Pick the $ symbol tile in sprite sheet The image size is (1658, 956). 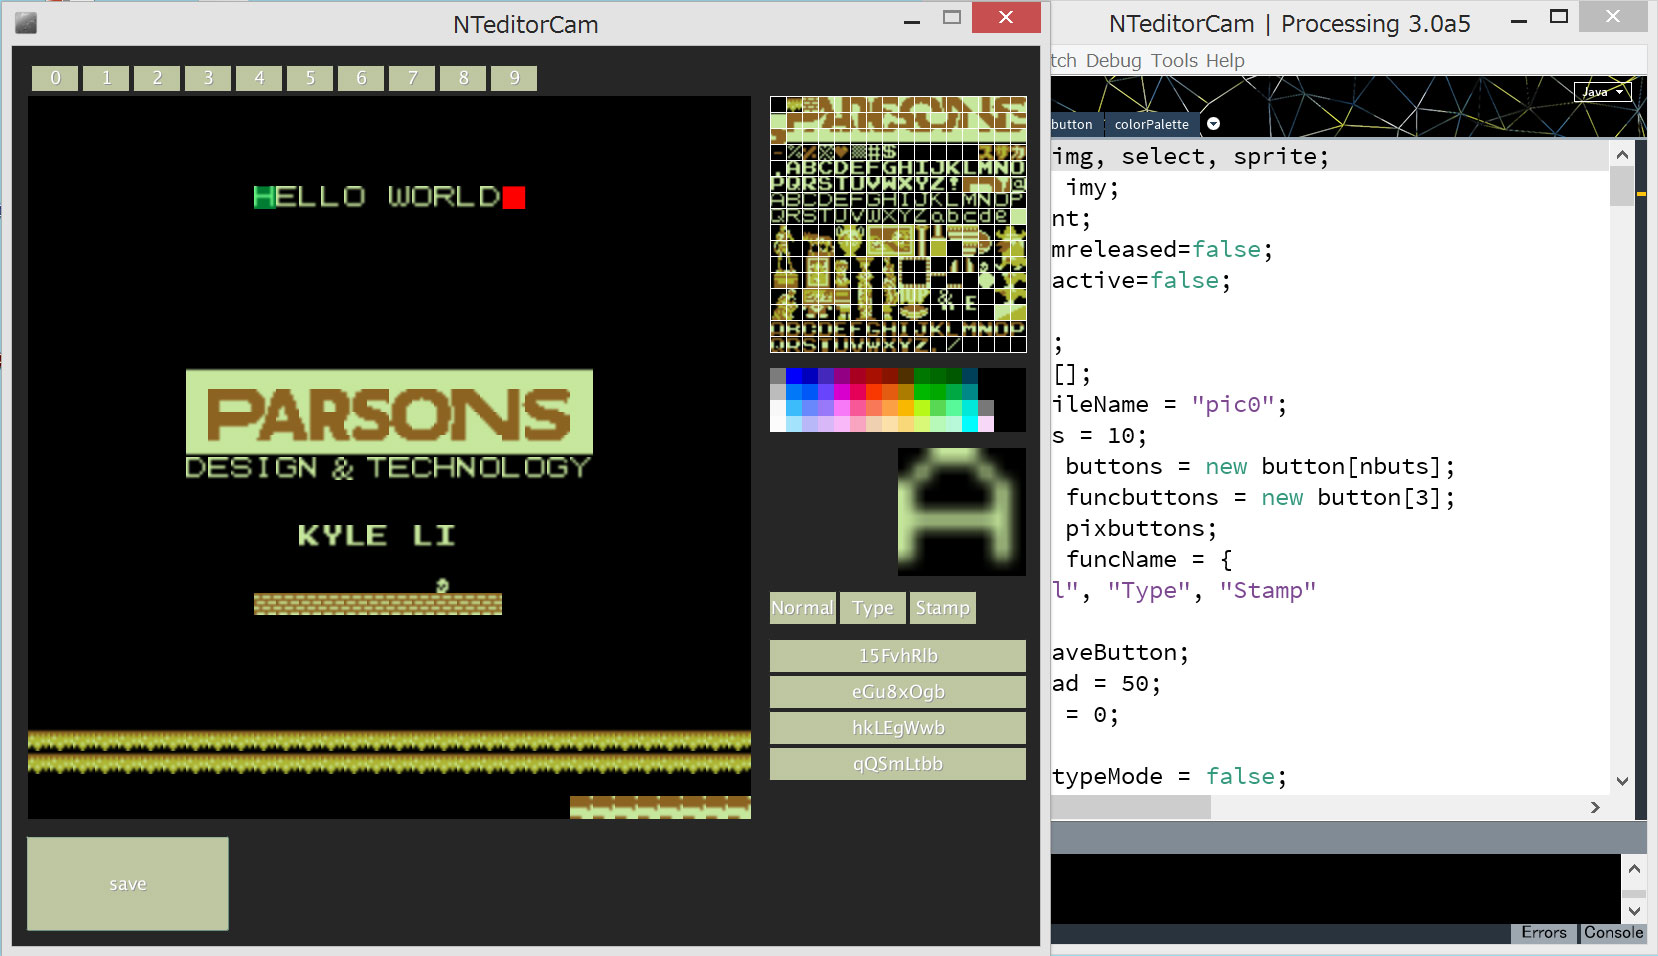tap(890, 152)
